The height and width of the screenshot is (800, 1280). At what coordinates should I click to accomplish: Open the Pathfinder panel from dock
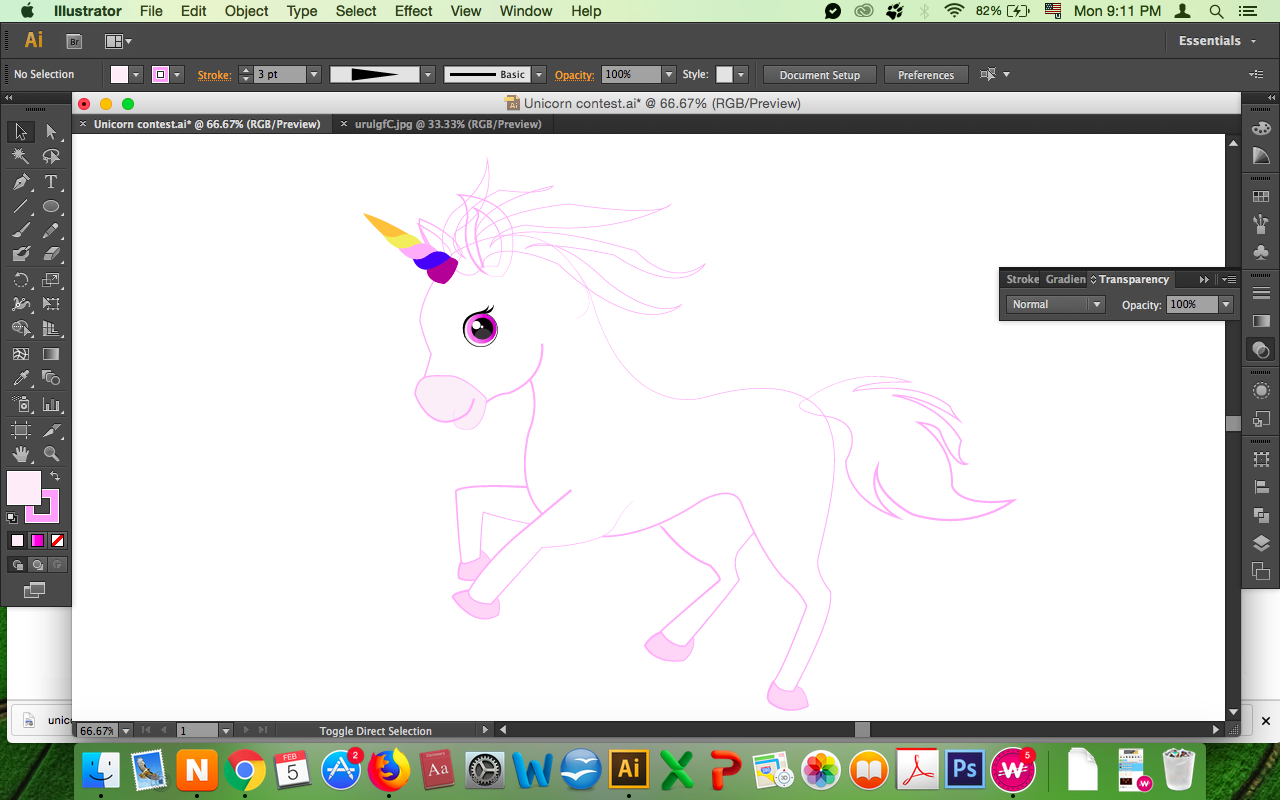(x=1261, y=516)
